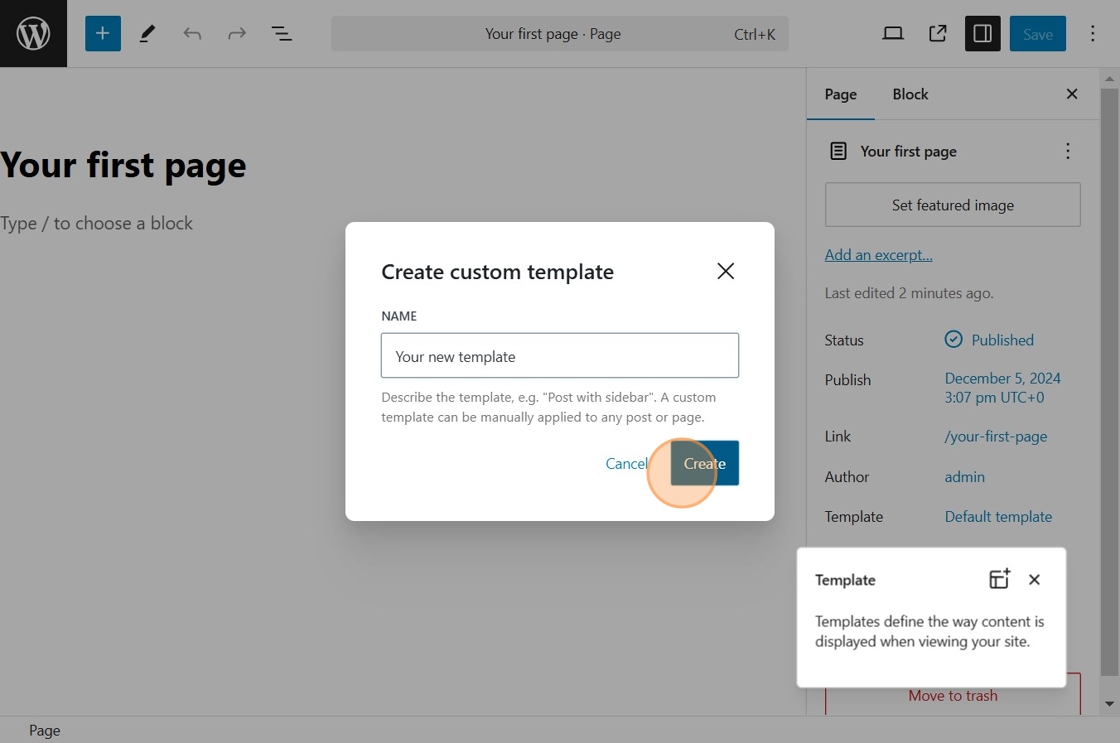Viewport: 1120px width, 743px height.
Task: Open the command palette title bar
Action: pyautogui.click(x=560, y=34)
